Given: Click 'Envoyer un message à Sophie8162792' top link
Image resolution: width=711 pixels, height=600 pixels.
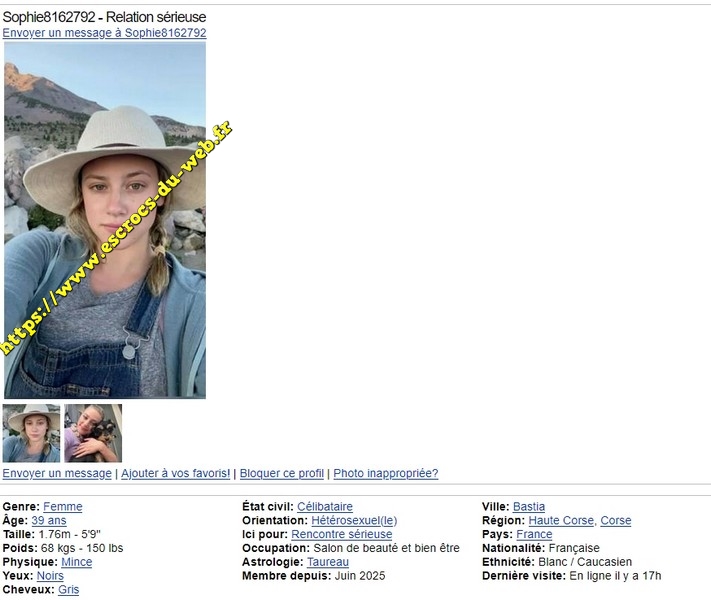Looking at the screenshot, I should 104,33.
